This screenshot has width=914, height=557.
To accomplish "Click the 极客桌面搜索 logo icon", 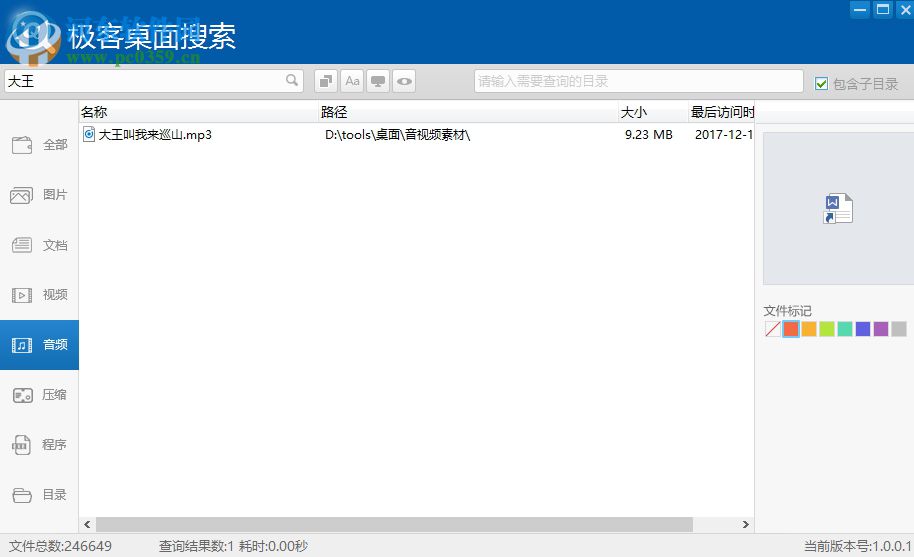I will [x=32, y=38].
